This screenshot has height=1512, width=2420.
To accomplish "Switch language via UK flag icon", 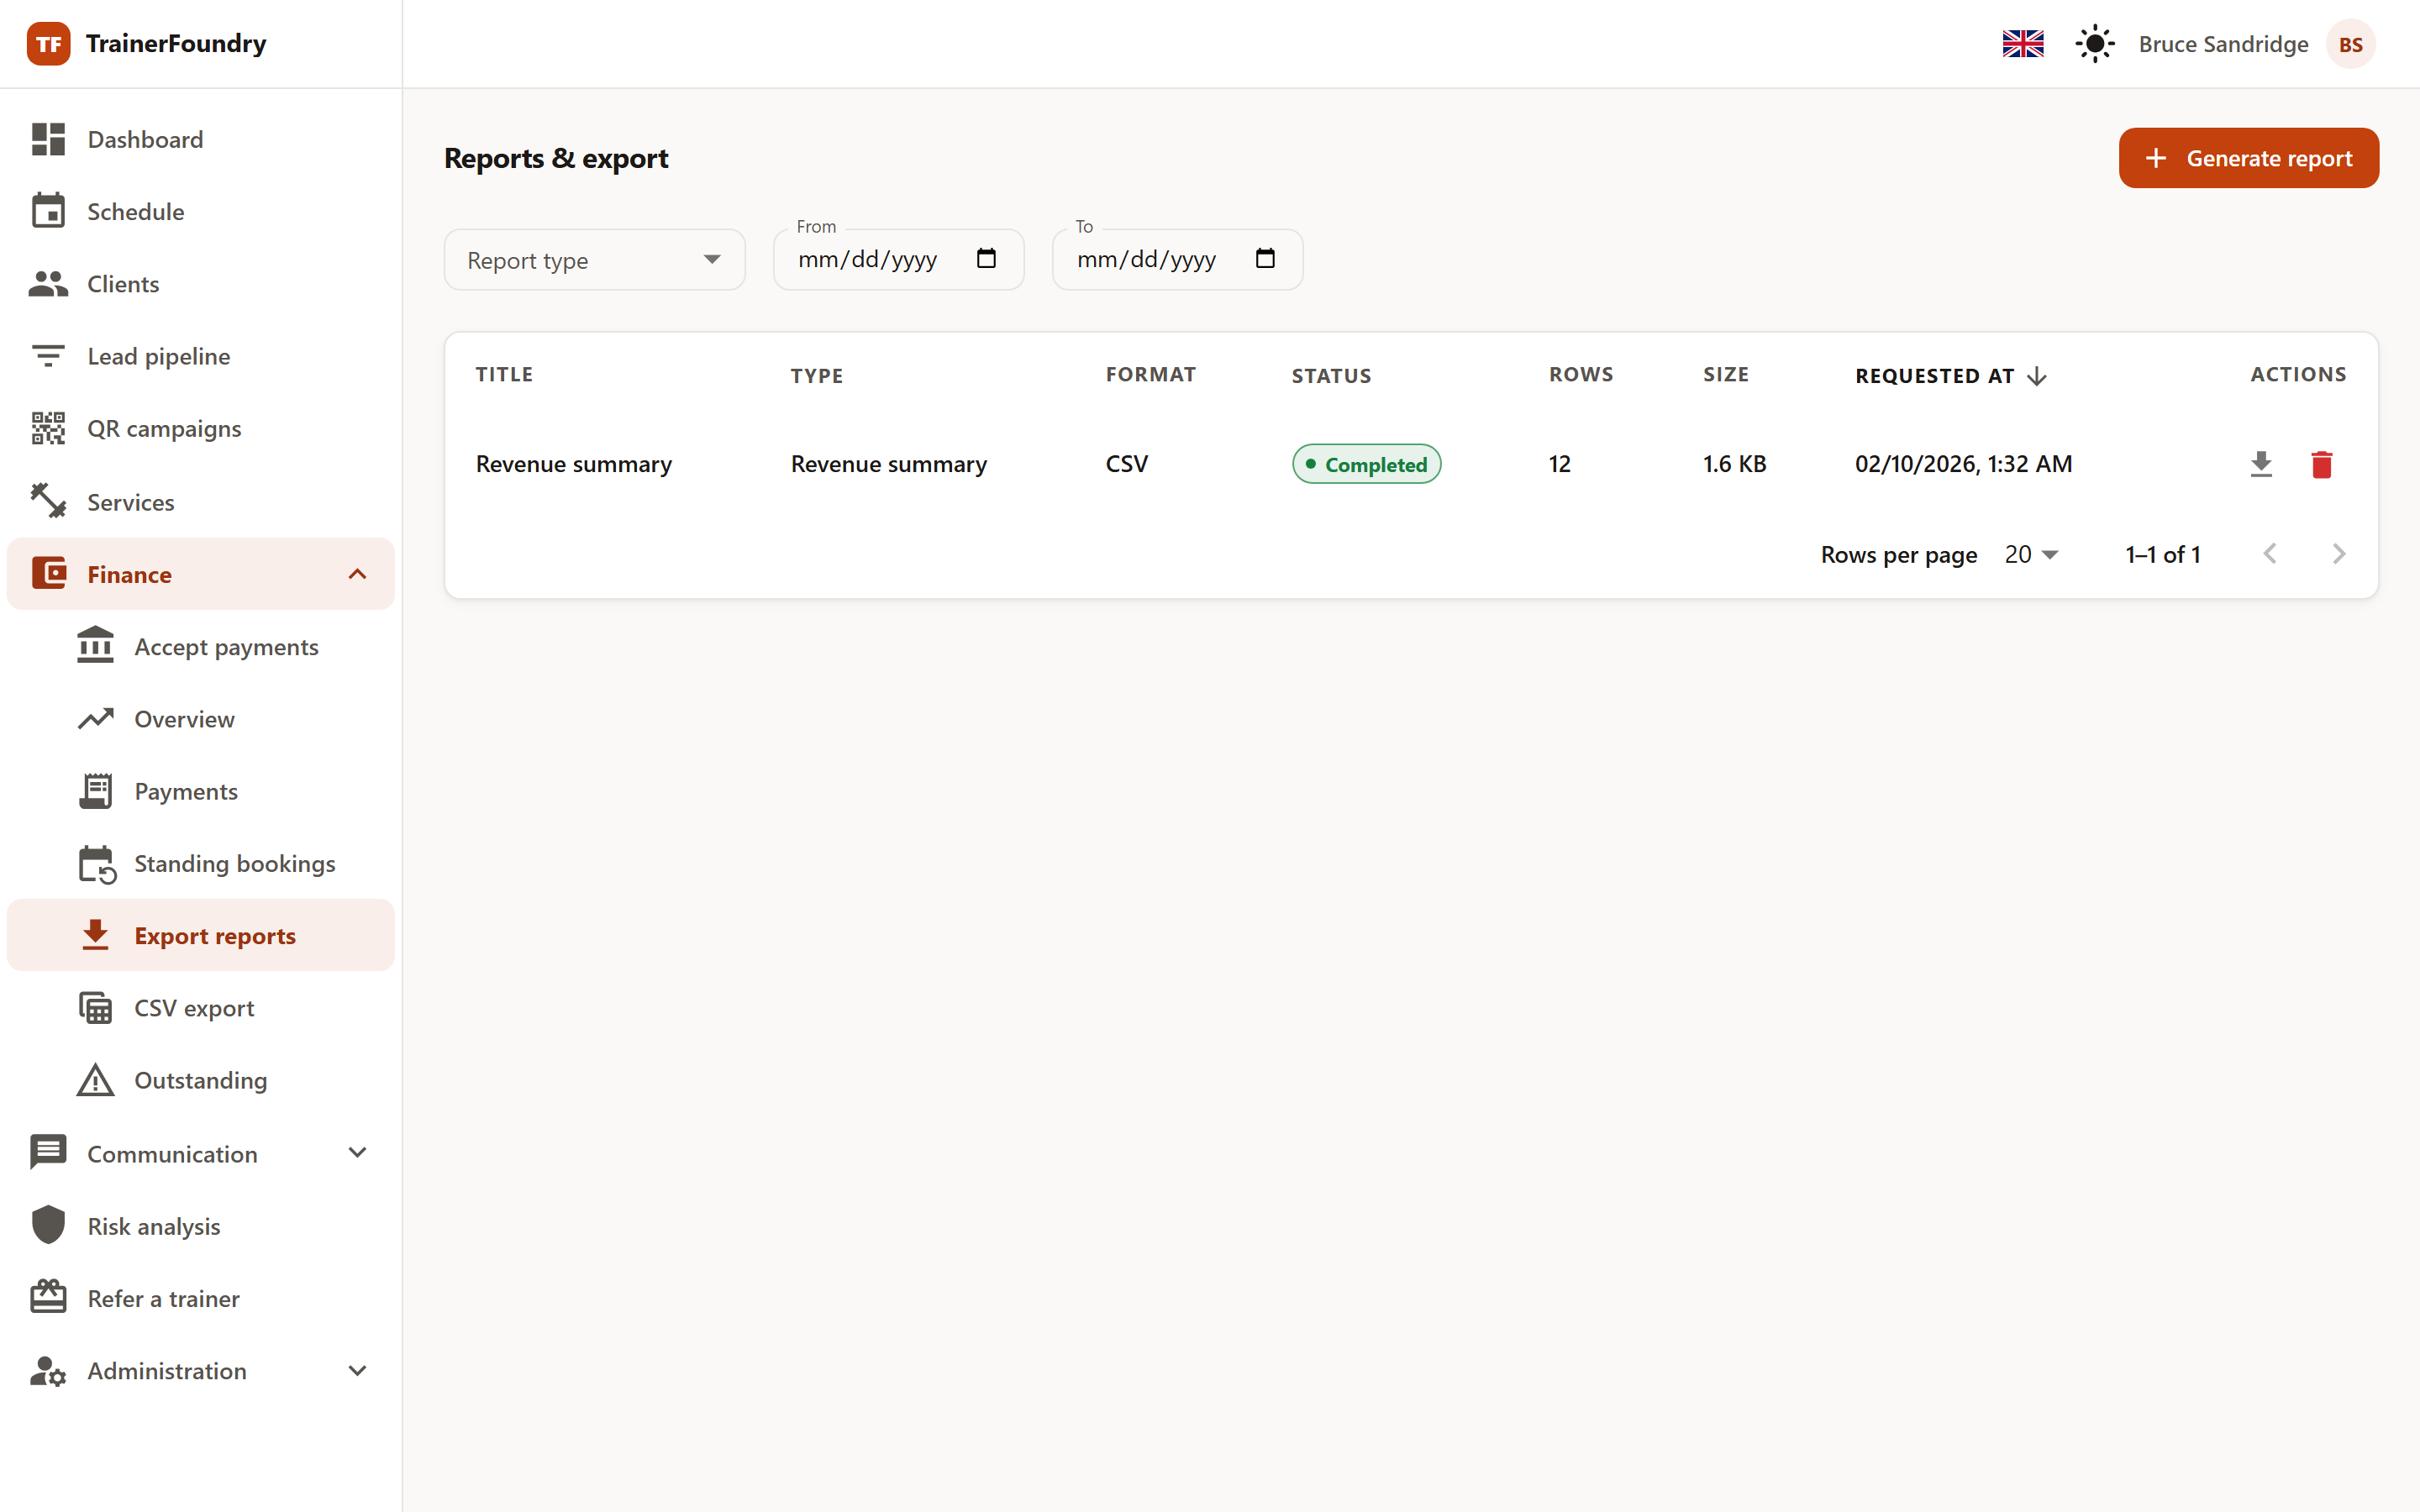I will (x=2023, y=44).
